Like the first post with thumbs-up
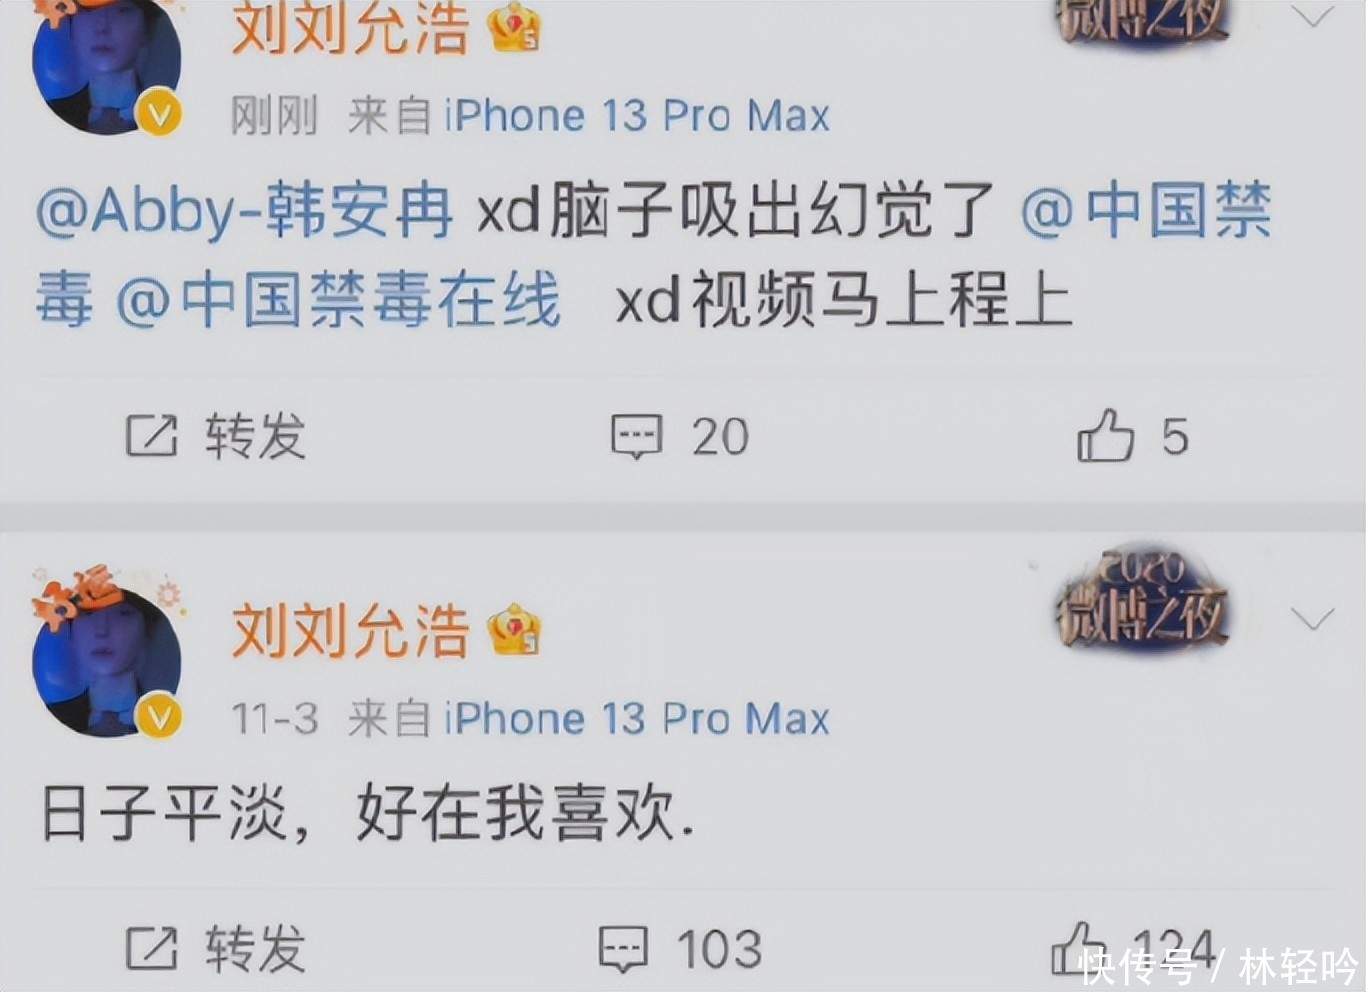Screen dimensions: 1366x992 pyautogui.click(x=1105, y=436)
